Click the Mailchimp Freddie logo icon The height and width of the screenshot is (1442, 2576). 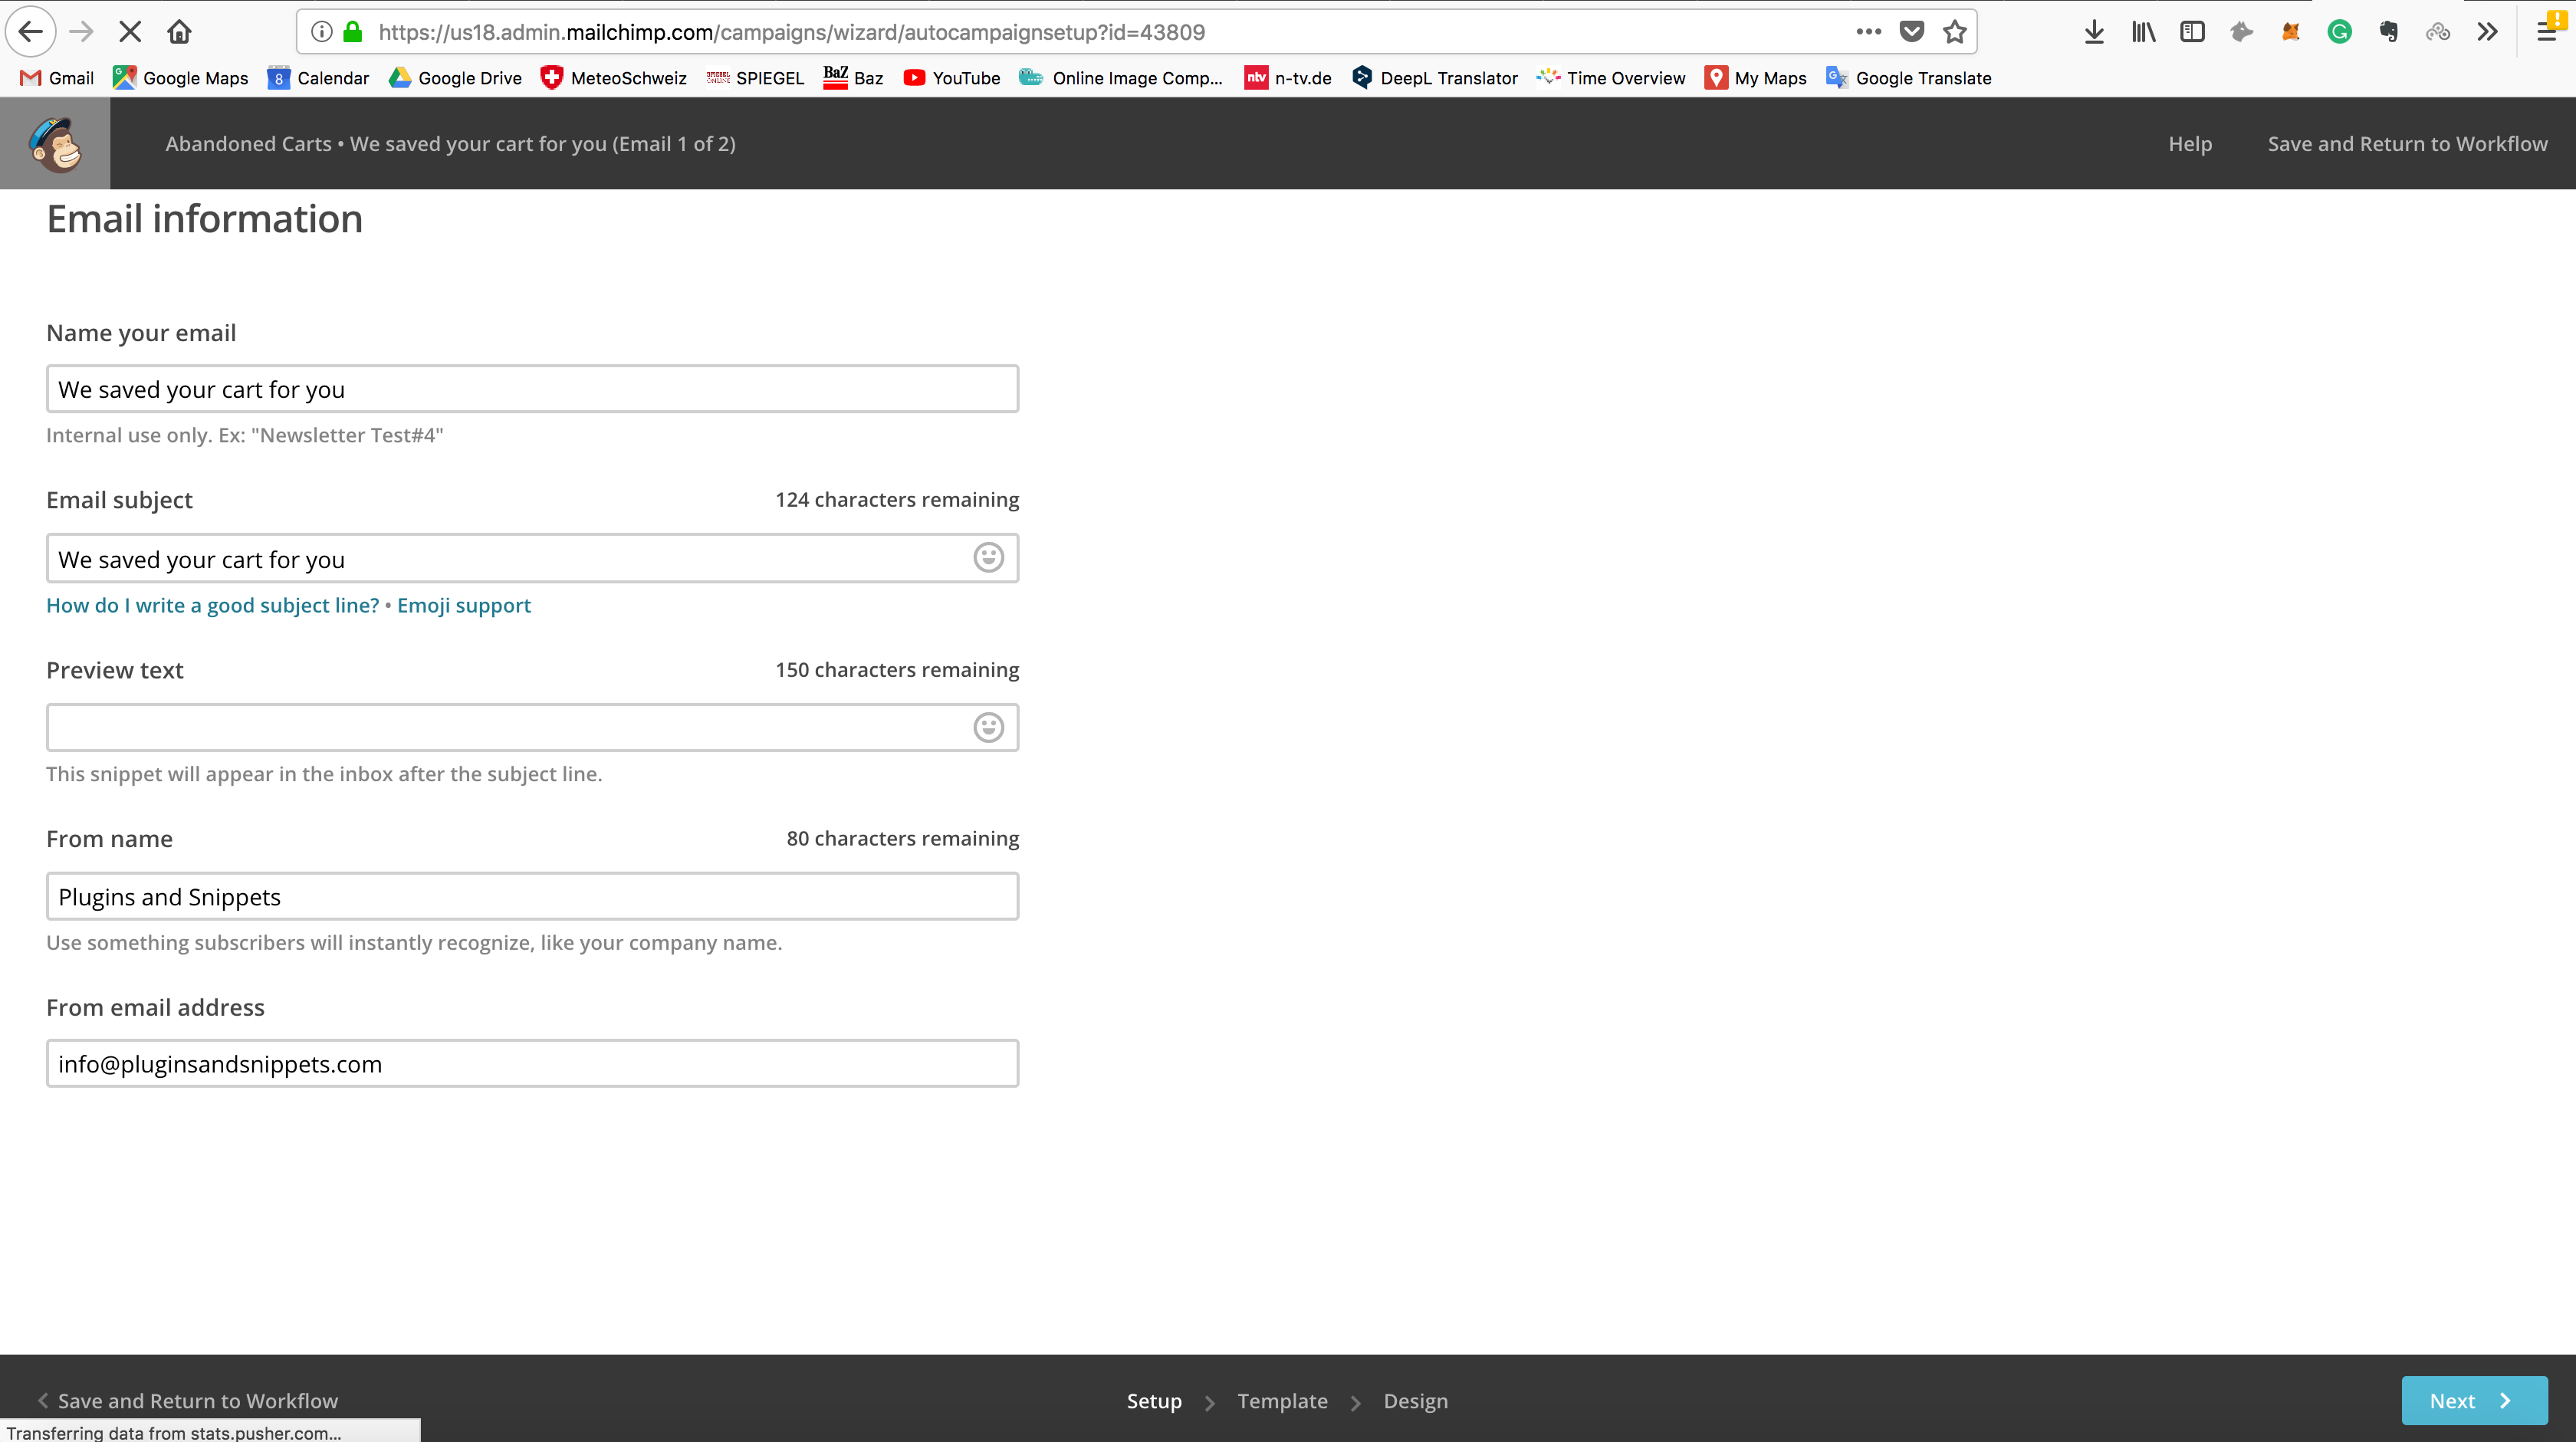[x=55, y=144]
